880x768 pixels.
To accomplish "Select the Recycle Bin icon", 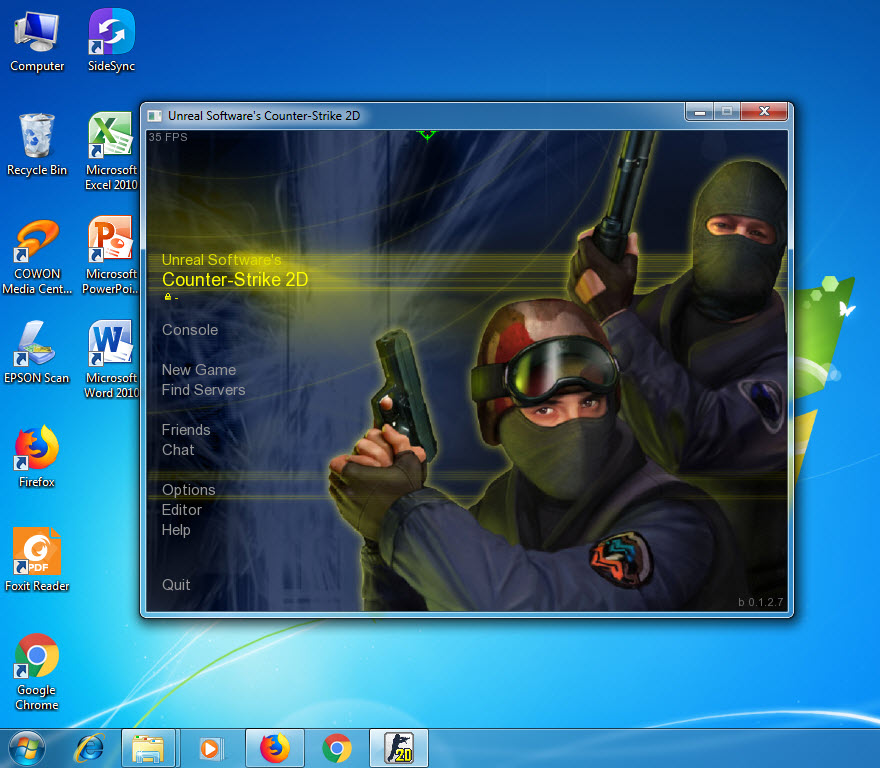I will [x=37, y=145].
